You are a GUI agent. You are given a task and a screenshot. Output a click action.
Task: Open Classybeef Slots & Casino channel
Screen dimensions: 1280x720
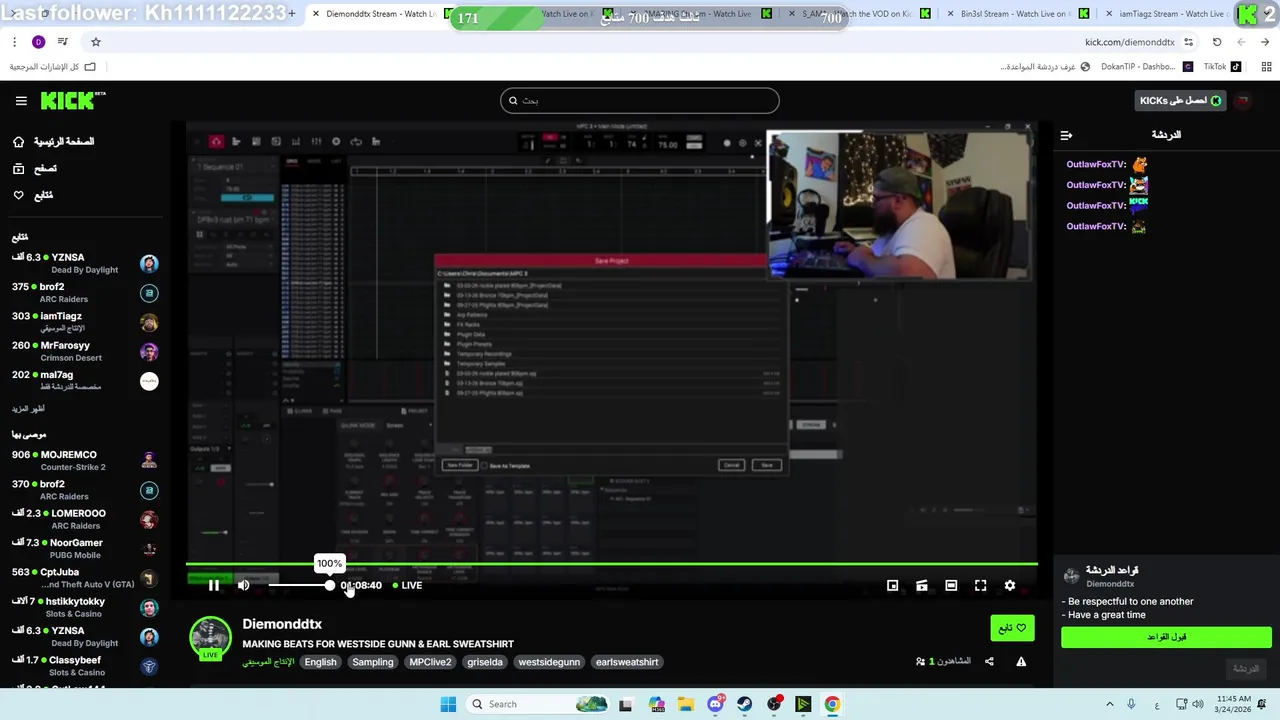(x=85, y=666)
